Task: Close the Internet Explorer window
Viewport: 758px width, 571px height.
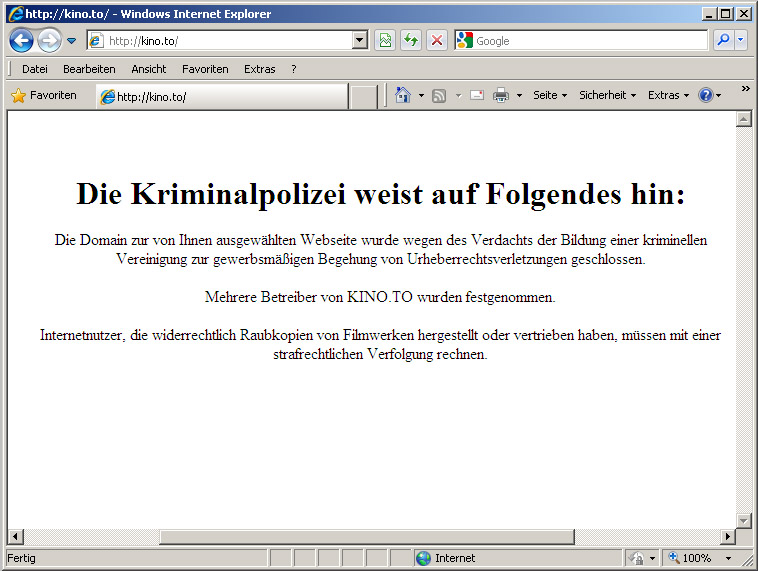Action: click(x=743, y=14)
